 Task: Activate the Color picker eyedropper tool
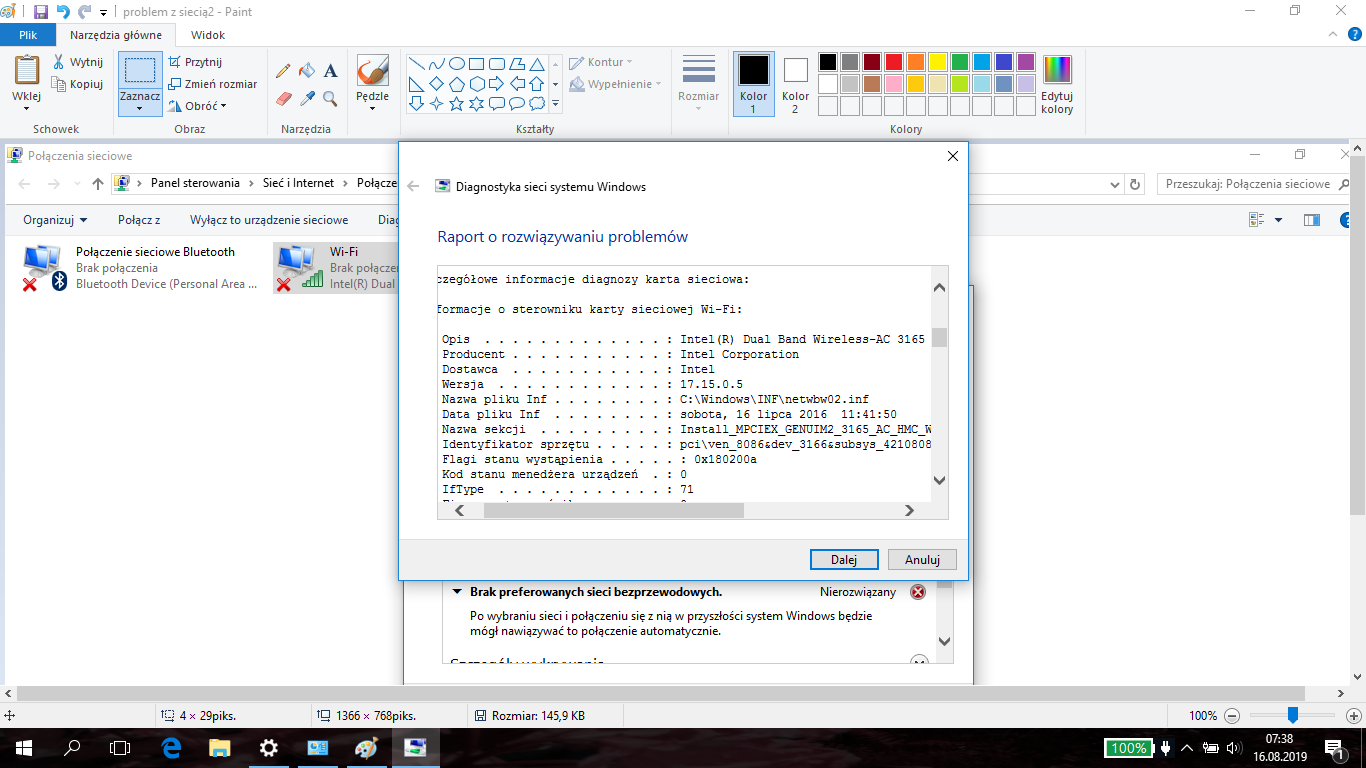[x=307, y=98]
